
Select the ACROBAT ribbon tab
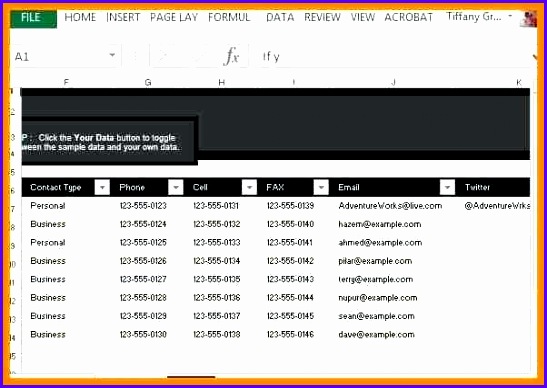point(409,17)
